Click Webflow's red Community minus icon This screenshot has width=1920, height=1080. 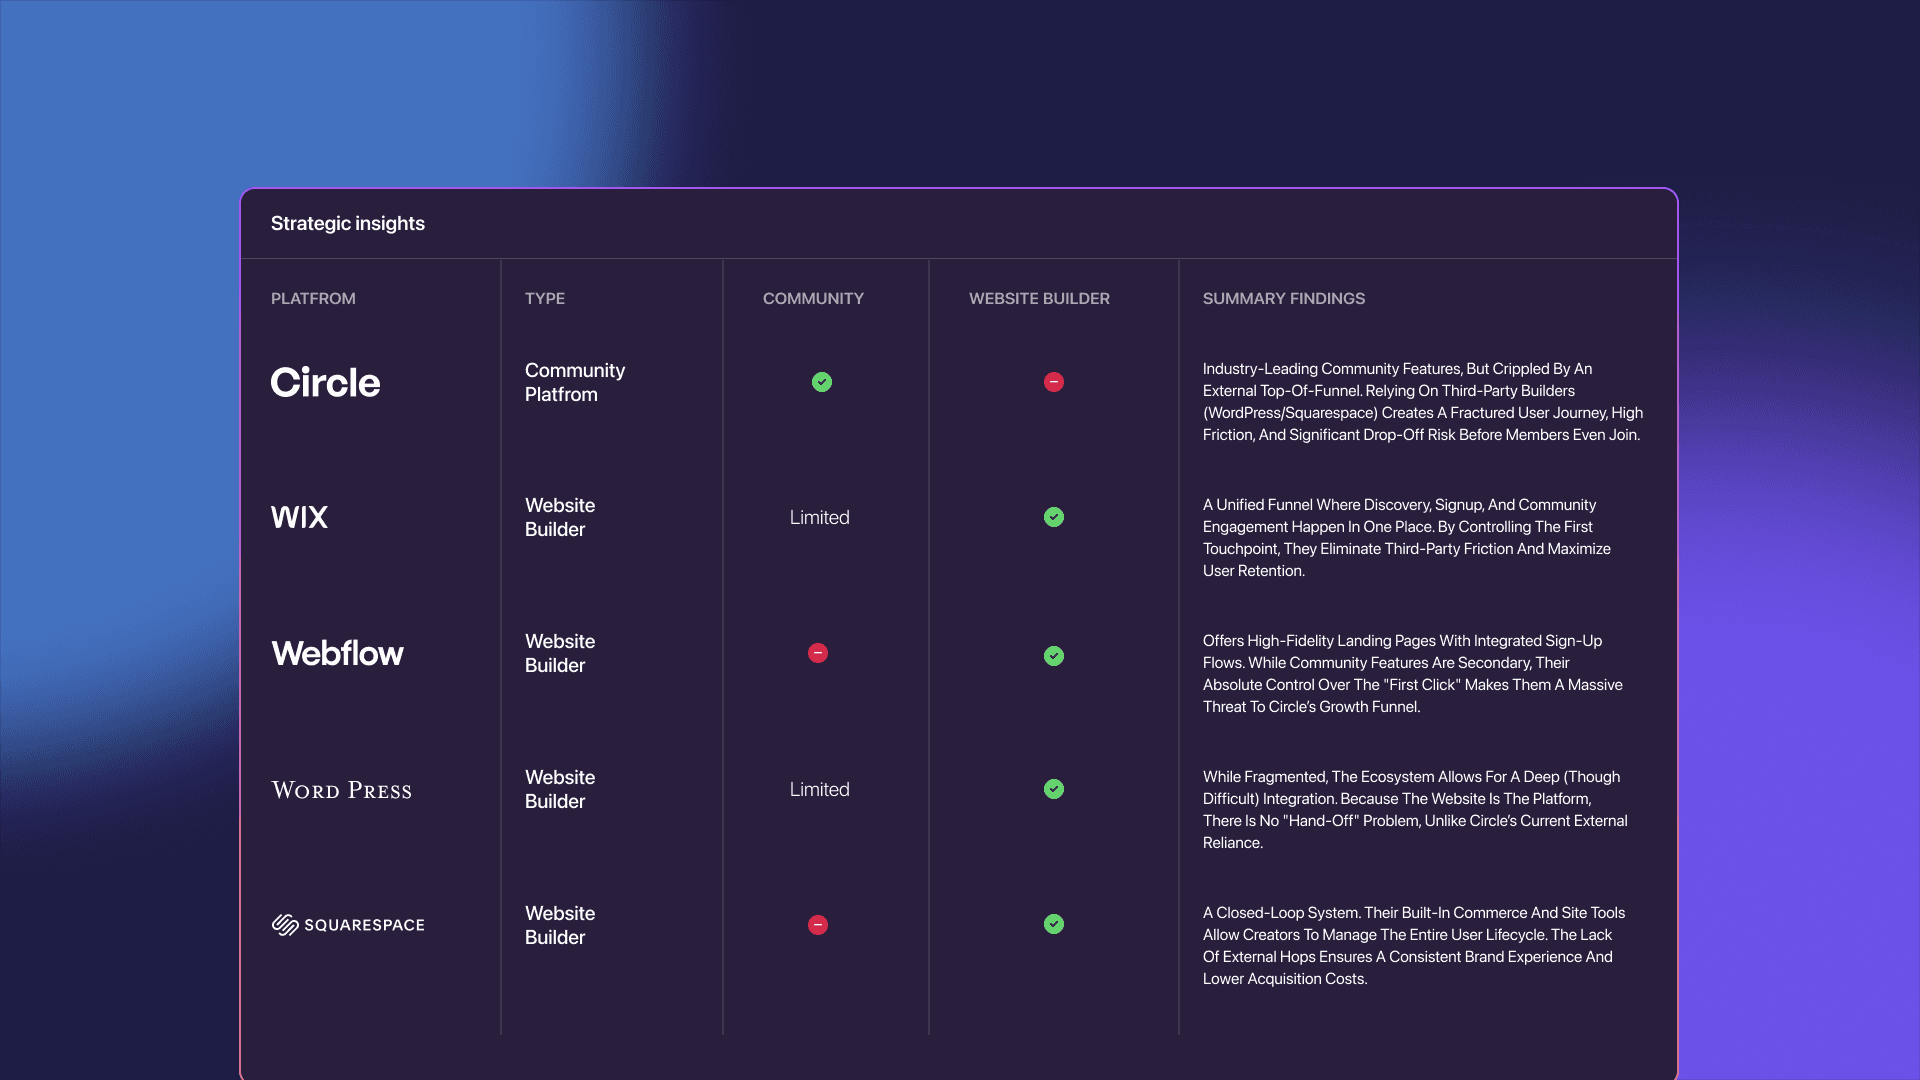pyautogui.click(x=818, y=653)
